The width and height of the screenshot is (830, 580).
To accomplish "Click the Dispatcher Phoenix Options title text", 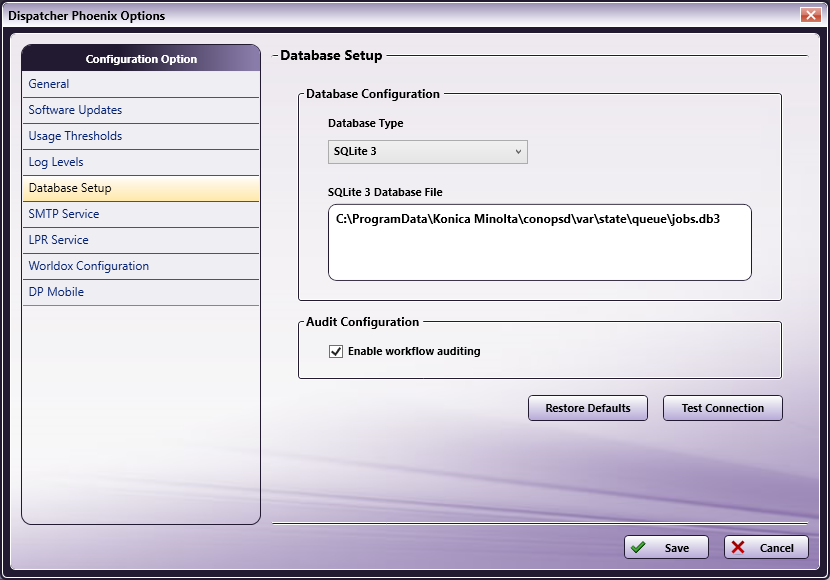I will 87,16.
